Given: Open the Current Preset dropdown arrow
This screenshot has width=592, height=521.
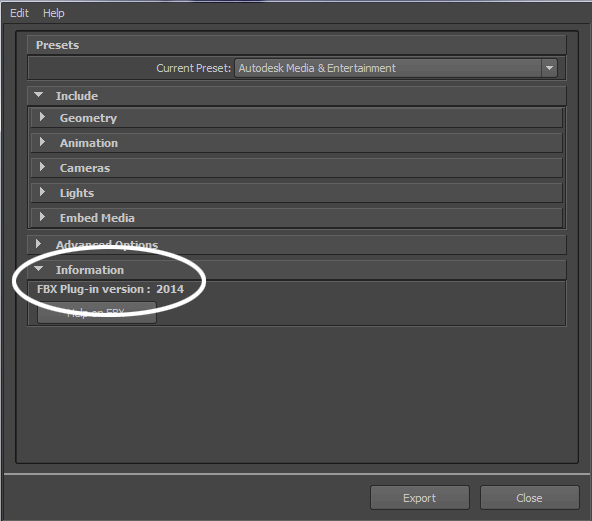Looking at the screenshot, I should [x=549, y=68].
